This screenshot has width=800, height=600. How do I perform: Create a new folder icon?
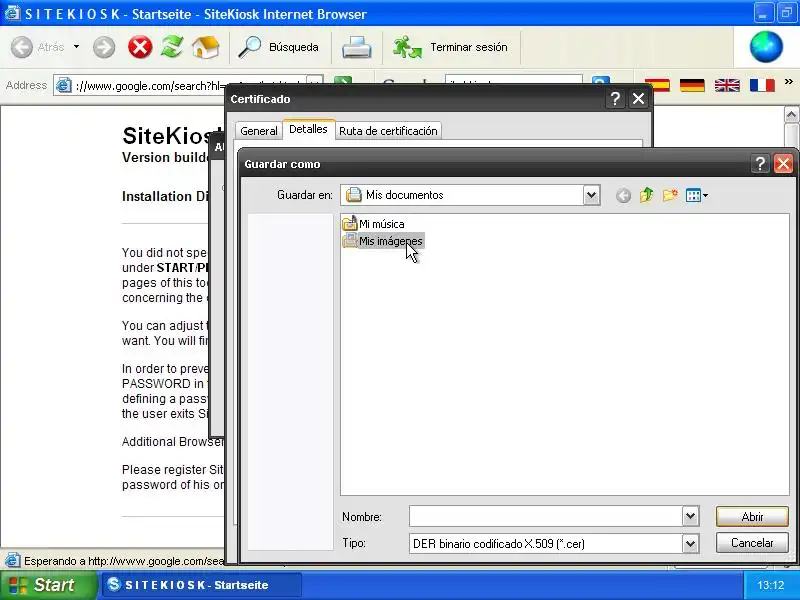pyautogui.click(x=670, y=195)
